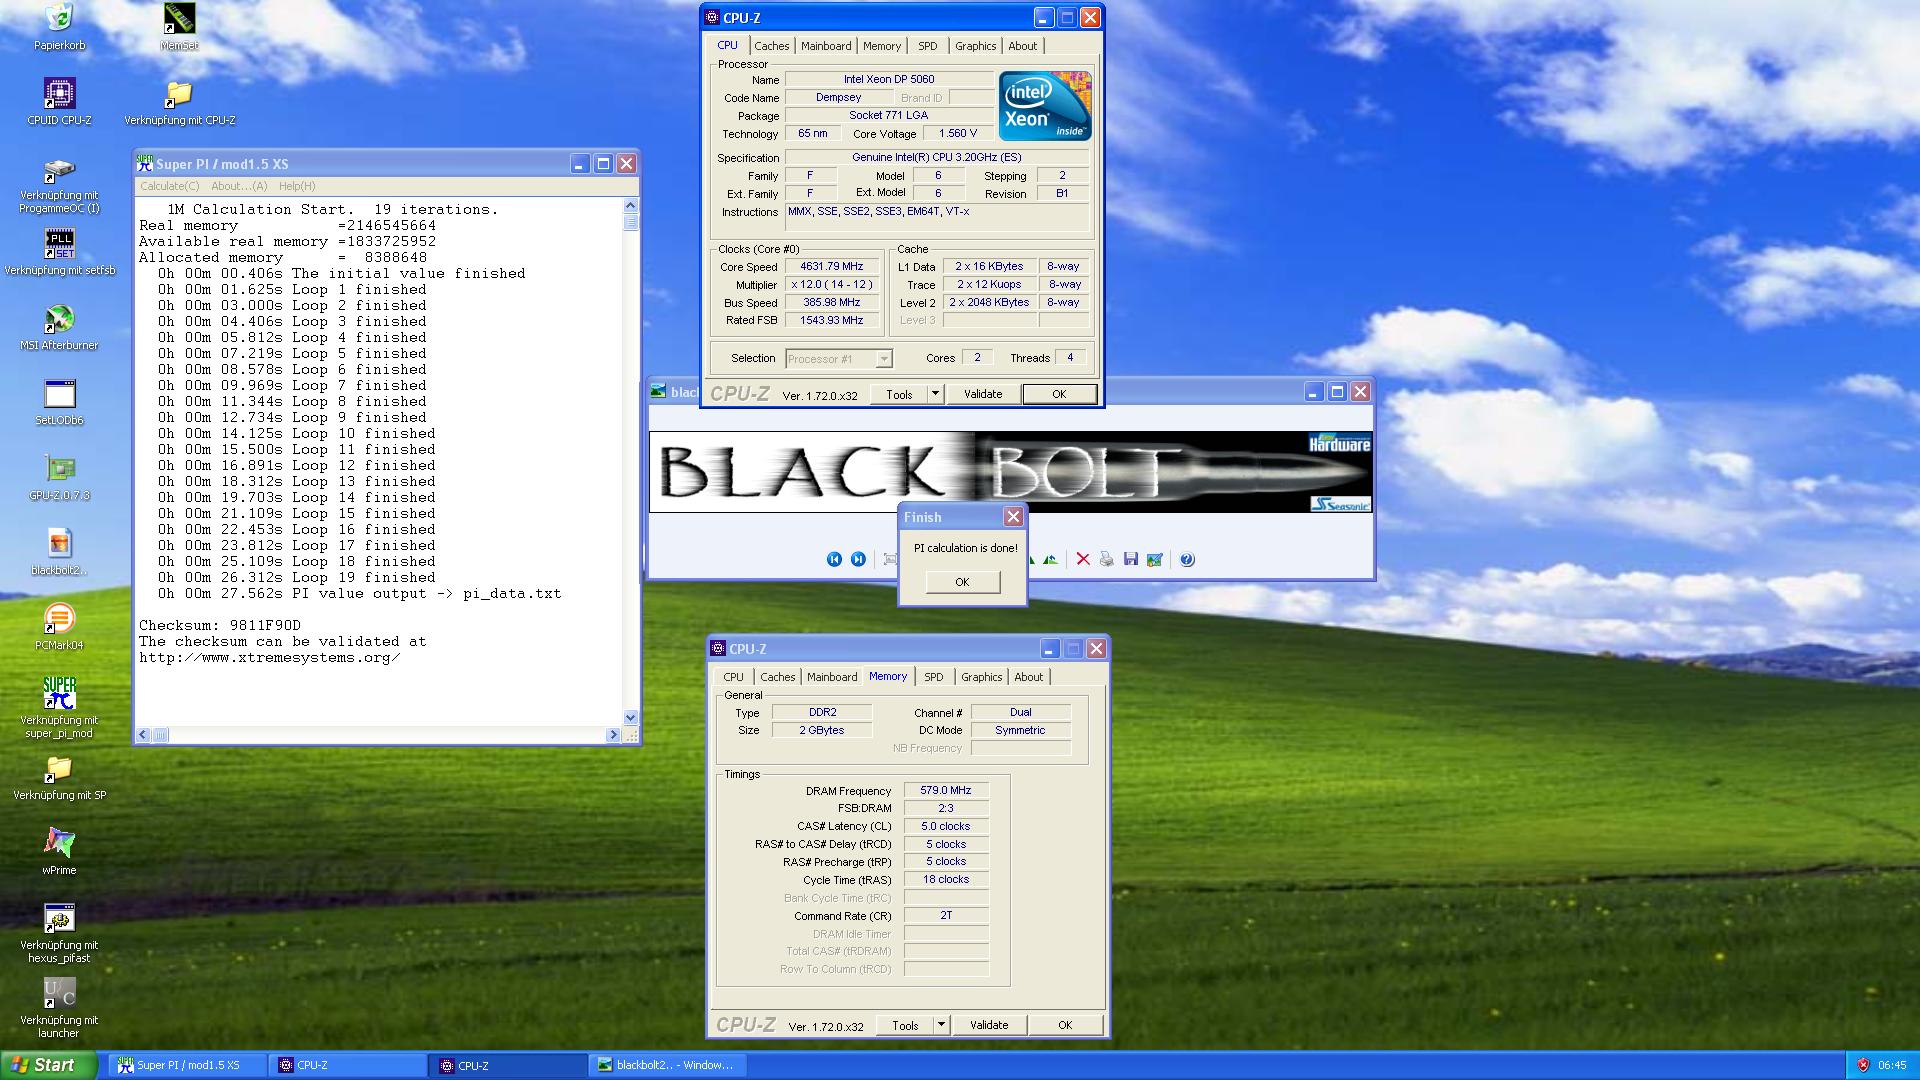
Task: Confirm the PI calculation Finish dialog
Action: point(962,582)
